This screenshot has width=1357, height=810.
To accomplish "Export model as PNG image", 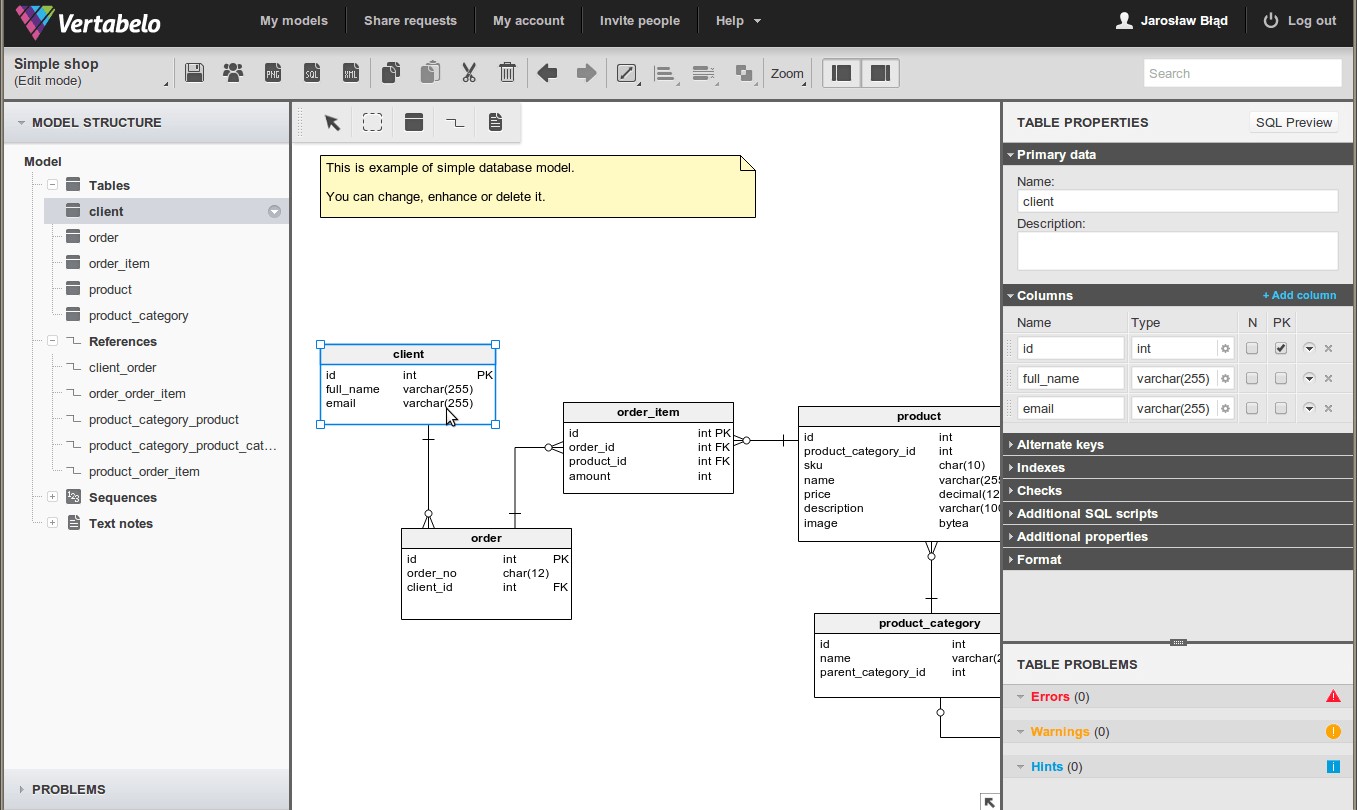I will coord(272,73).
